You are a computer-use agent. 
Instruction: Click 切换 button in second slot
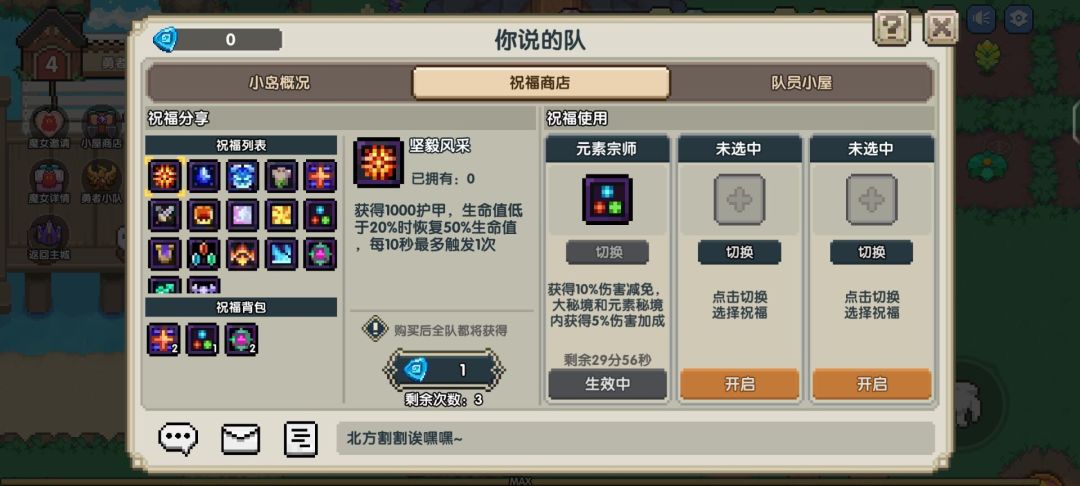click(740, 253)
